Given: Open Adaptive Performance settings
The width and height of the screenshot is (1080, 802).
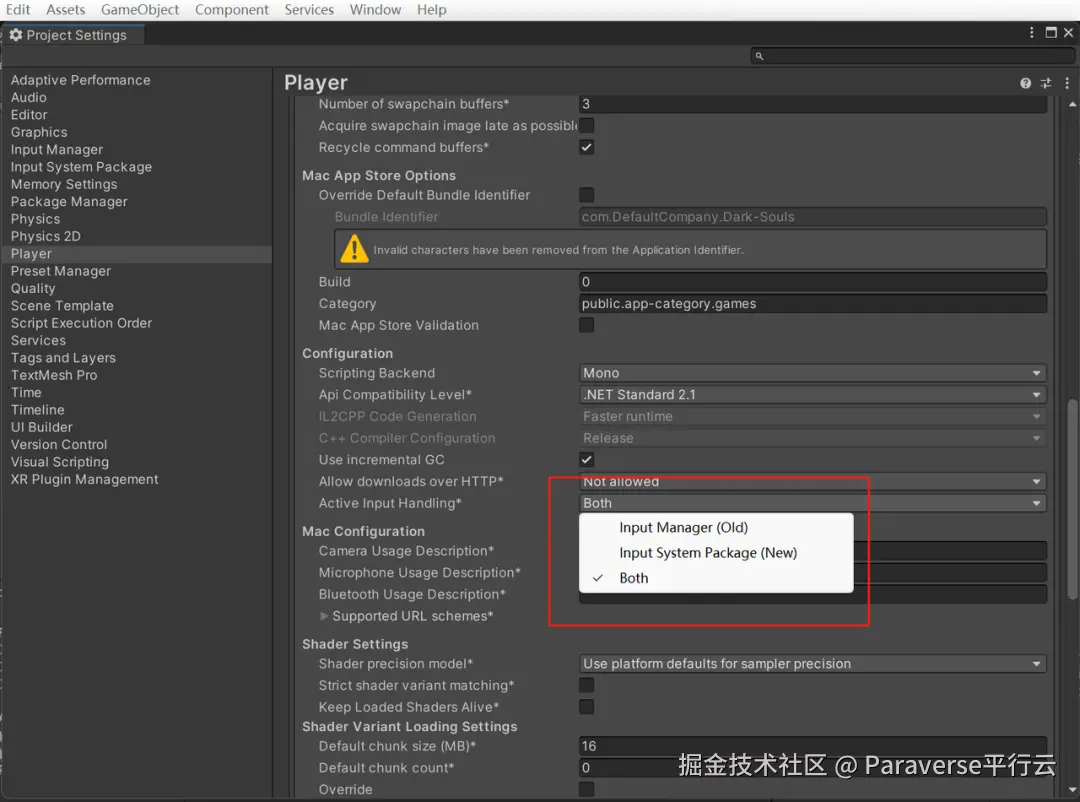Looking at the screenshot, I should [81, 80].
